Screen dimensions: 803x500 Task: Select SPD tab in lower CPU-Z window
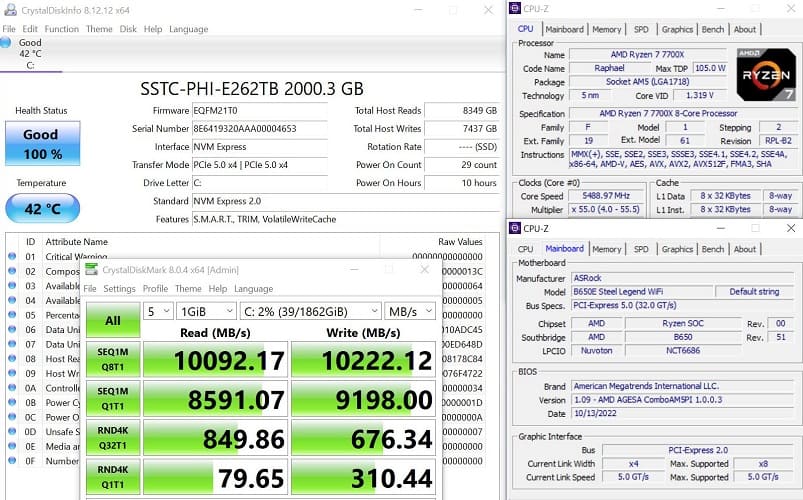[641, 249]
